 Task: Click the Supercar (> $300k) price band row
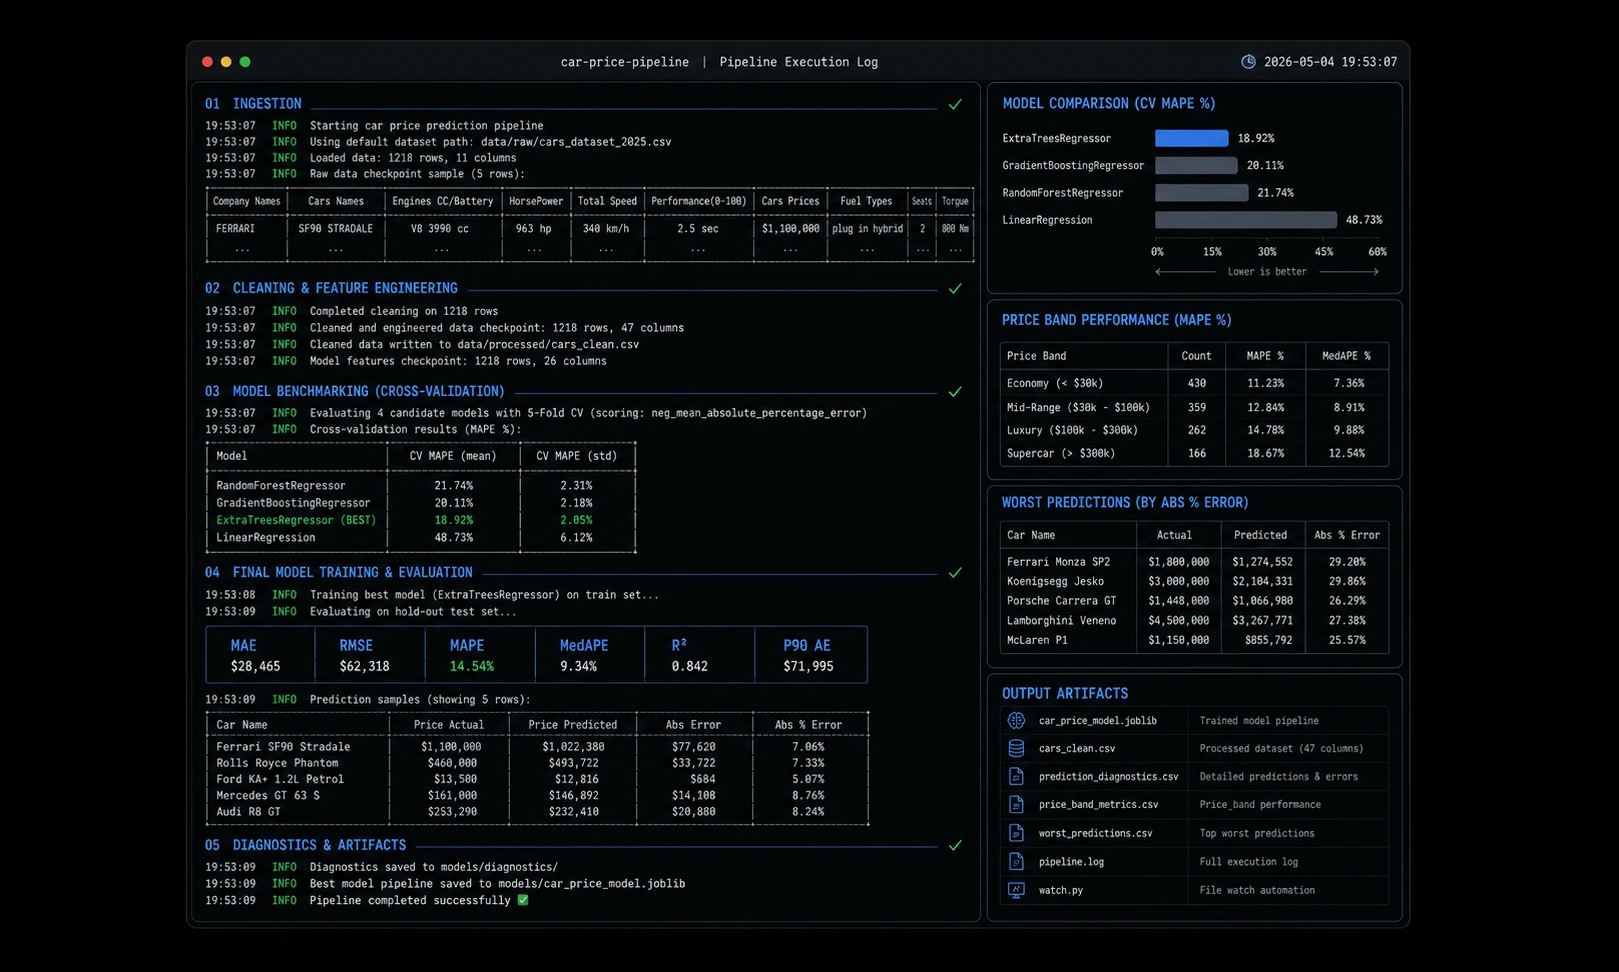[1194, 453]
